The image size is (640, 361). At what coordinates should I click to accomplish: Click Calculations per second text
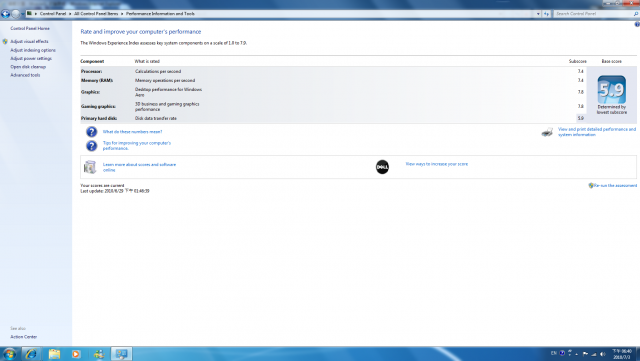(158, 71)
